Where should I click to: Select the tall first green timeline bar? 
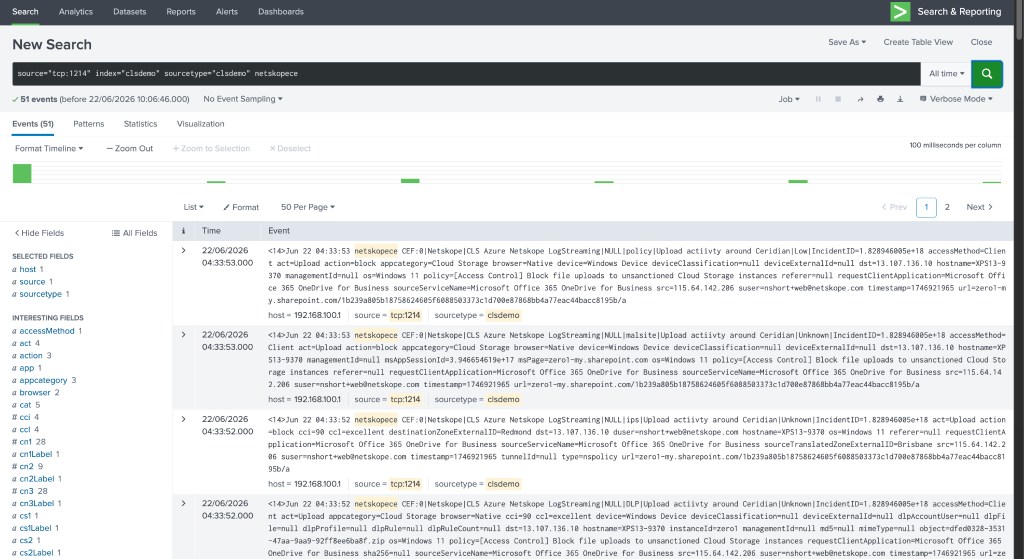[x=22, y=173]
